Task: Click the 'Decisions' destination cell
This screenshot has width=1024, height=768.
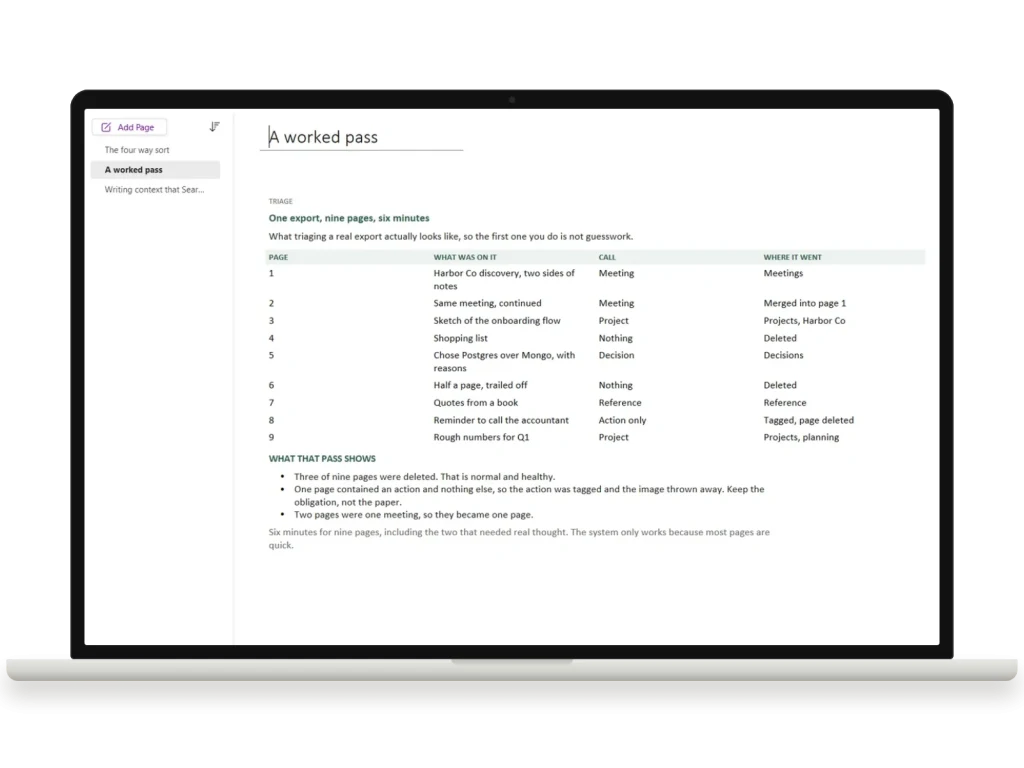Action: (783, 355)
